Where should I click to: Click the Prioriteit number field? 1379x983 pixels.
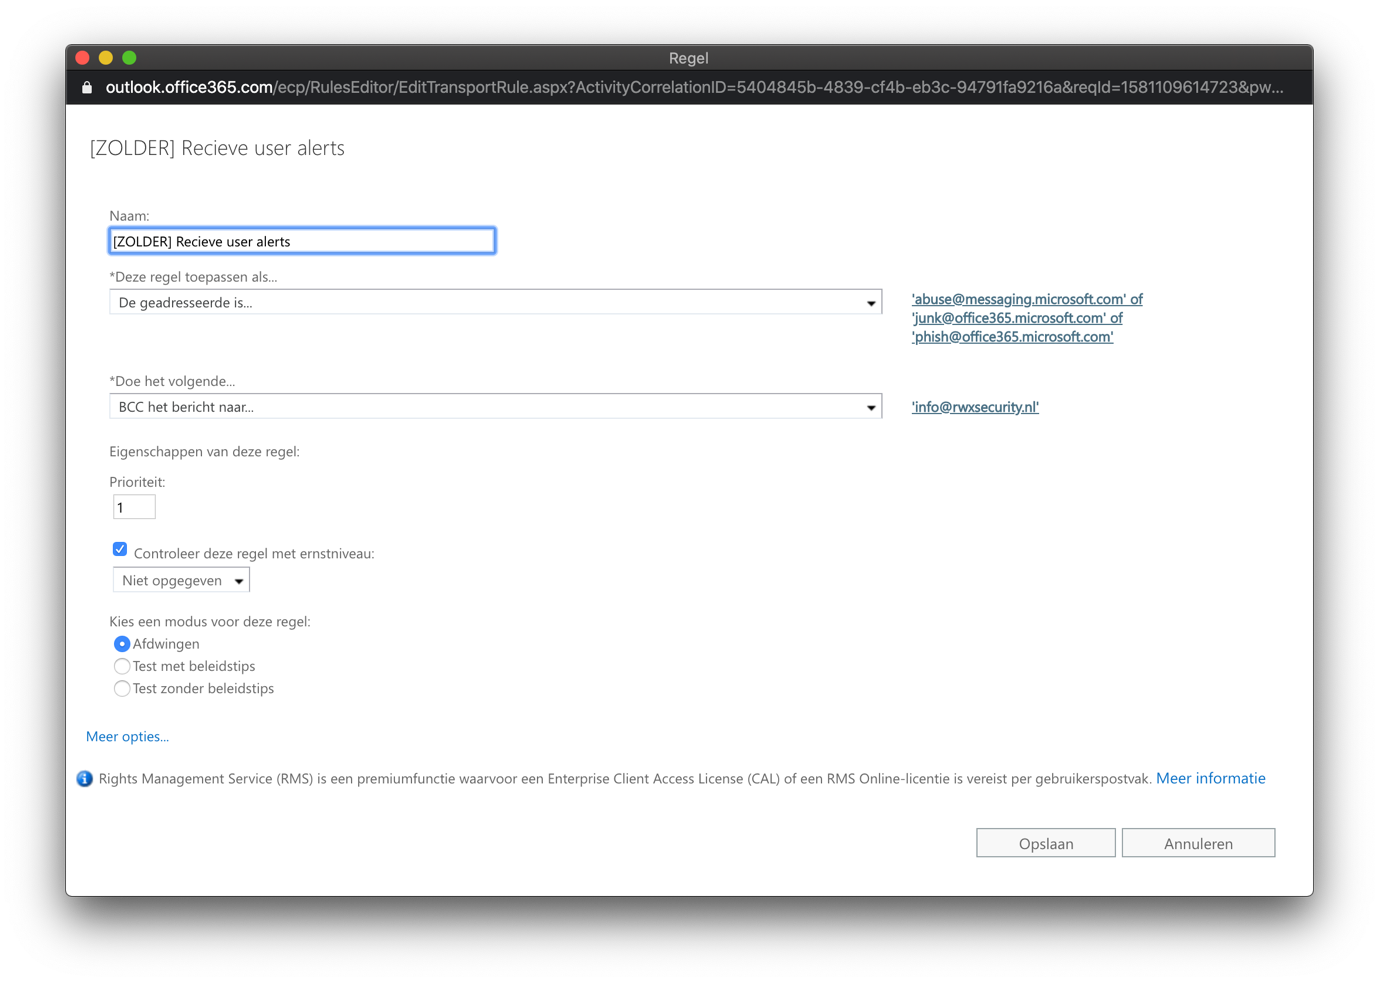(x=134, y=508)
